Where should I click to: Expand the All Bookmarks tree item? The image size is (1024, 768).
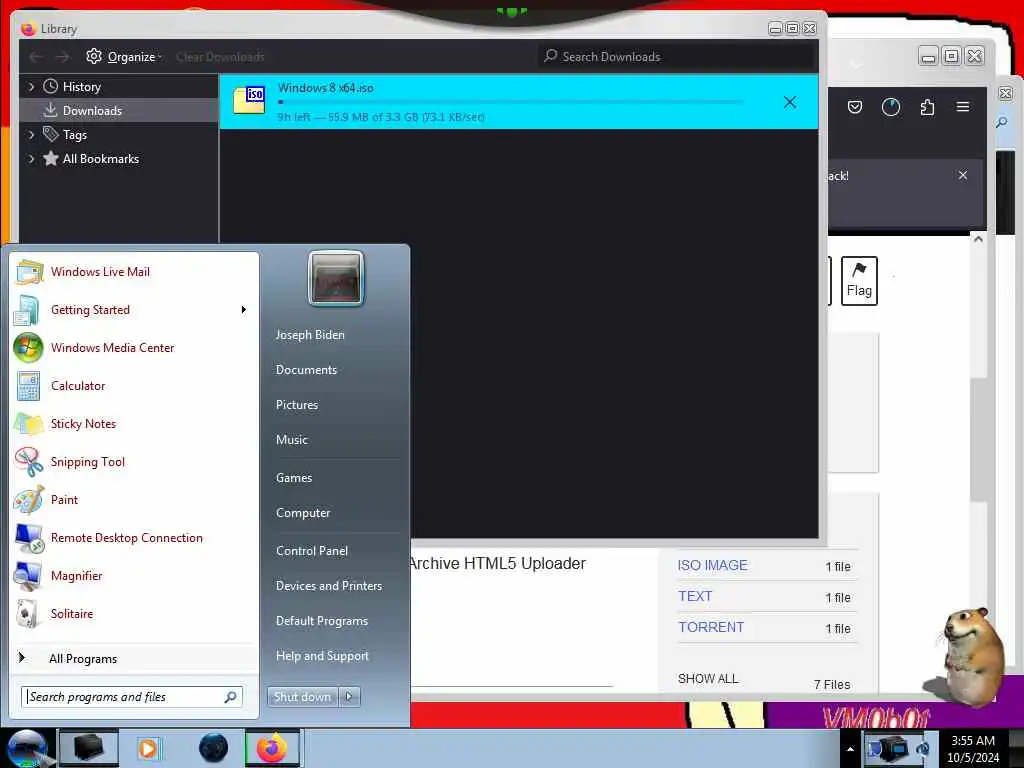point(31,159)
